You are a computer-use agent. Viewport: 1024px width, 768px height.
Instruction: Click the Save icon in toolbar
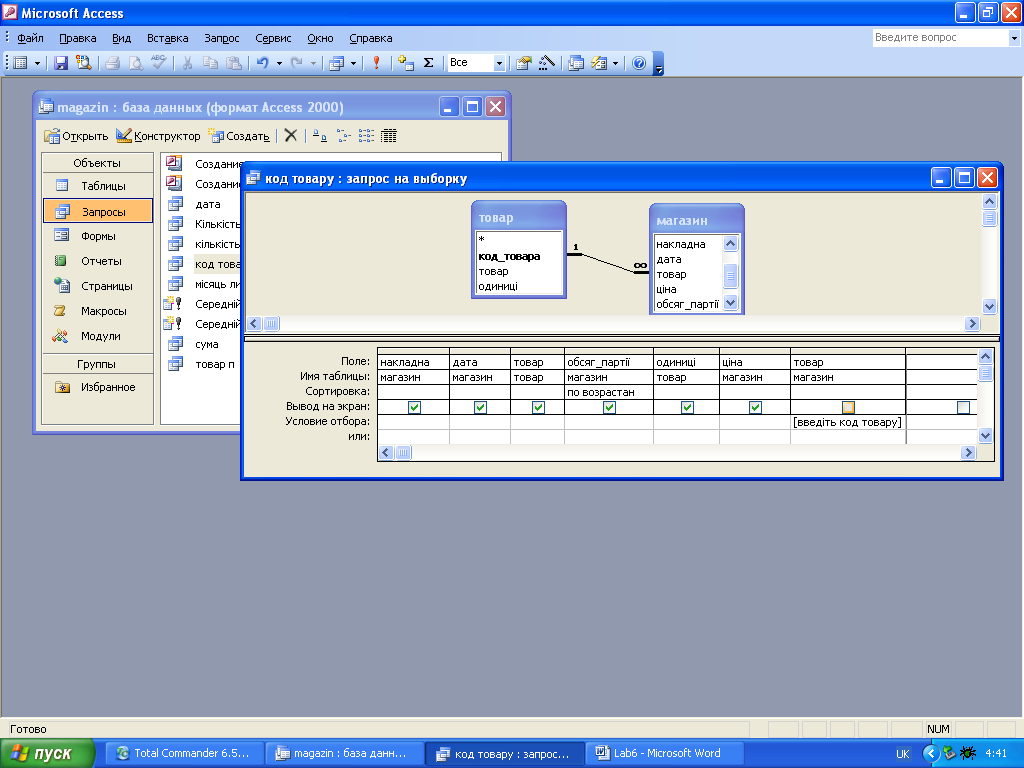(x=61, y=63)
